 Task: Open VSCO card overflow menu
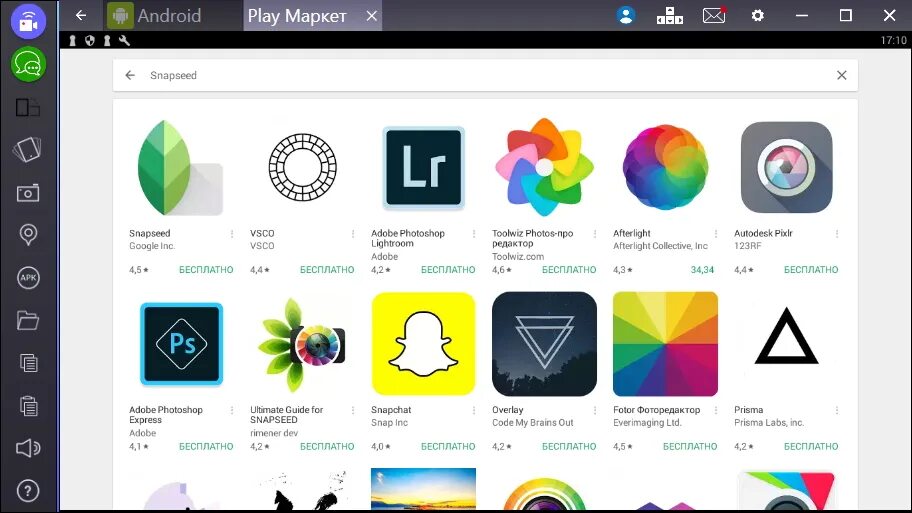pos(353,234)
